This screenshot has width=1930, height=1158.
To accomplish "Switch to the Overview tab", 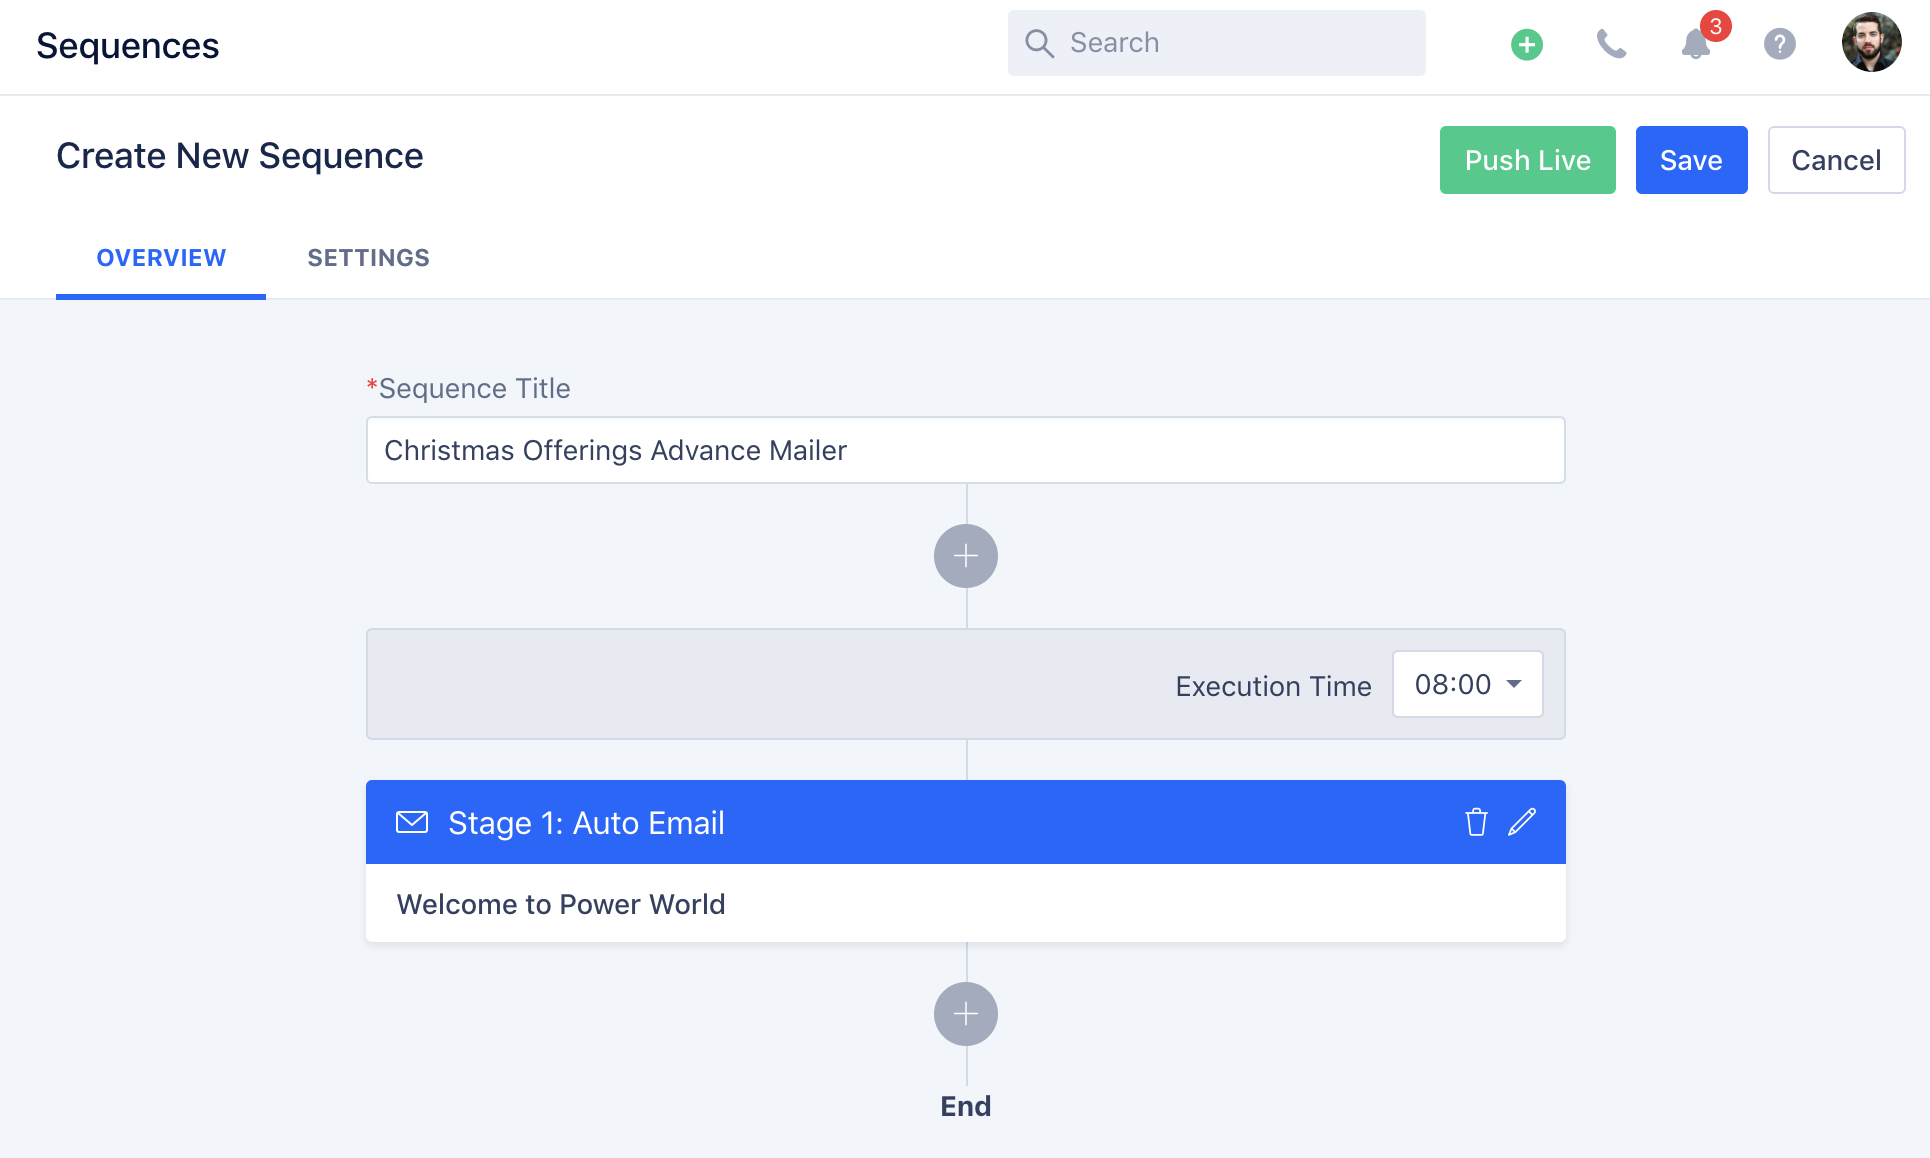I will tap(161, 258).
